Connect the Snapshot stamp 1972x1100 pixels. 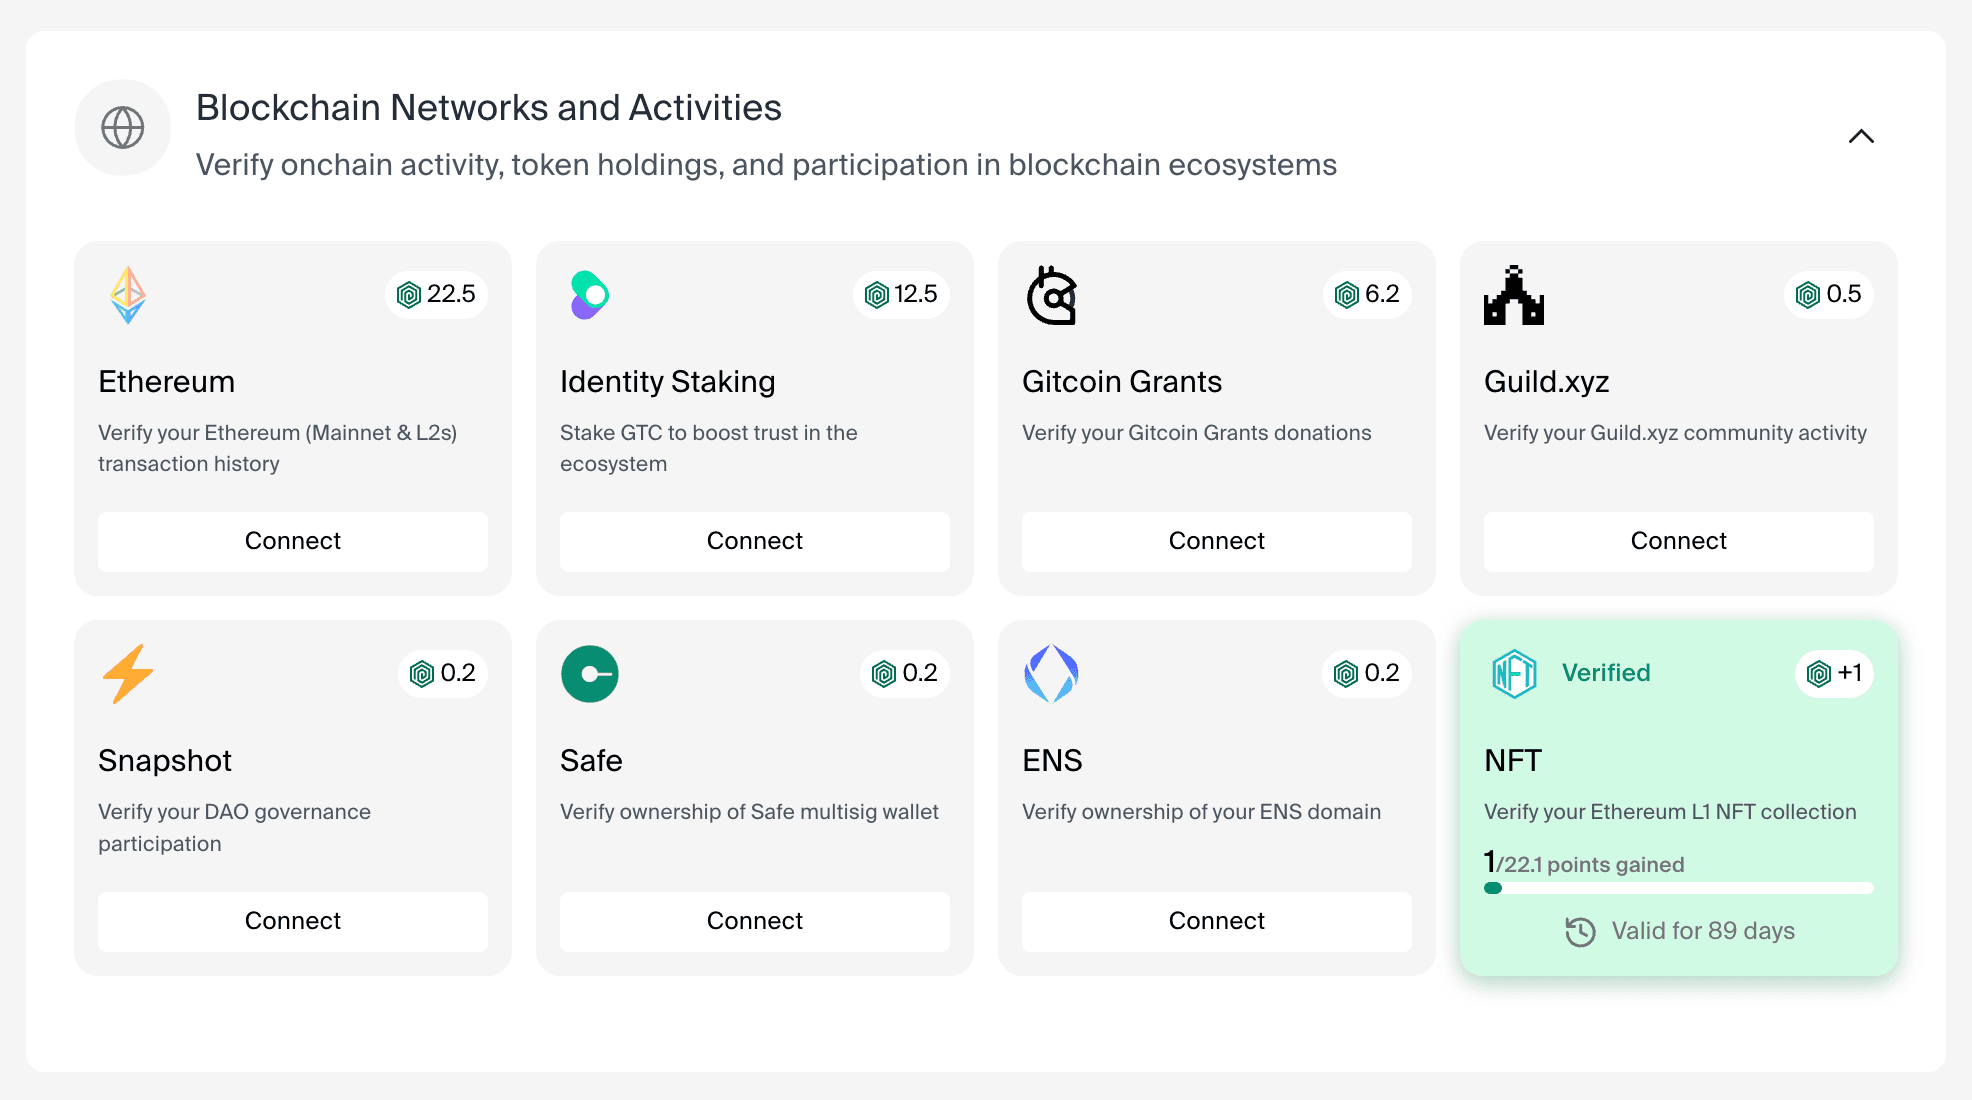click(293, 921)
